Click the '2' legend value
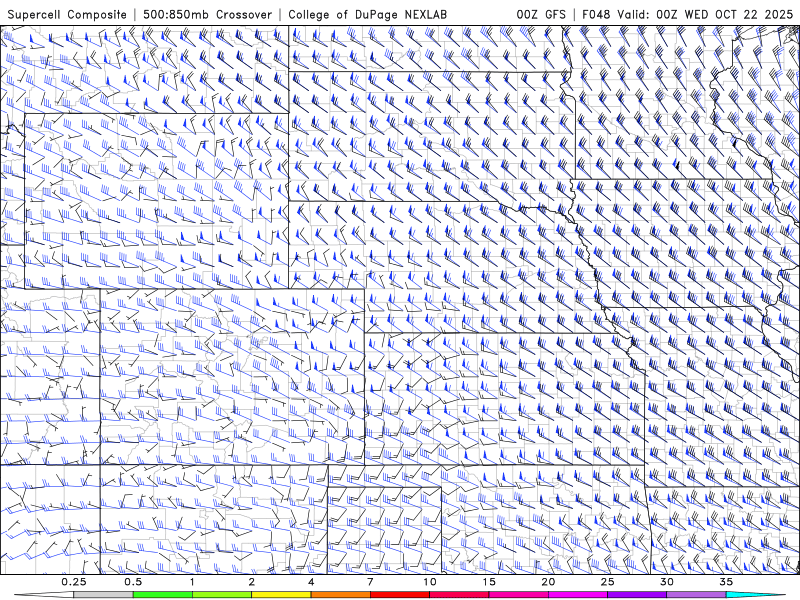Screen dimensions: 800x600 pyautogui.click(x=252, y=582)
